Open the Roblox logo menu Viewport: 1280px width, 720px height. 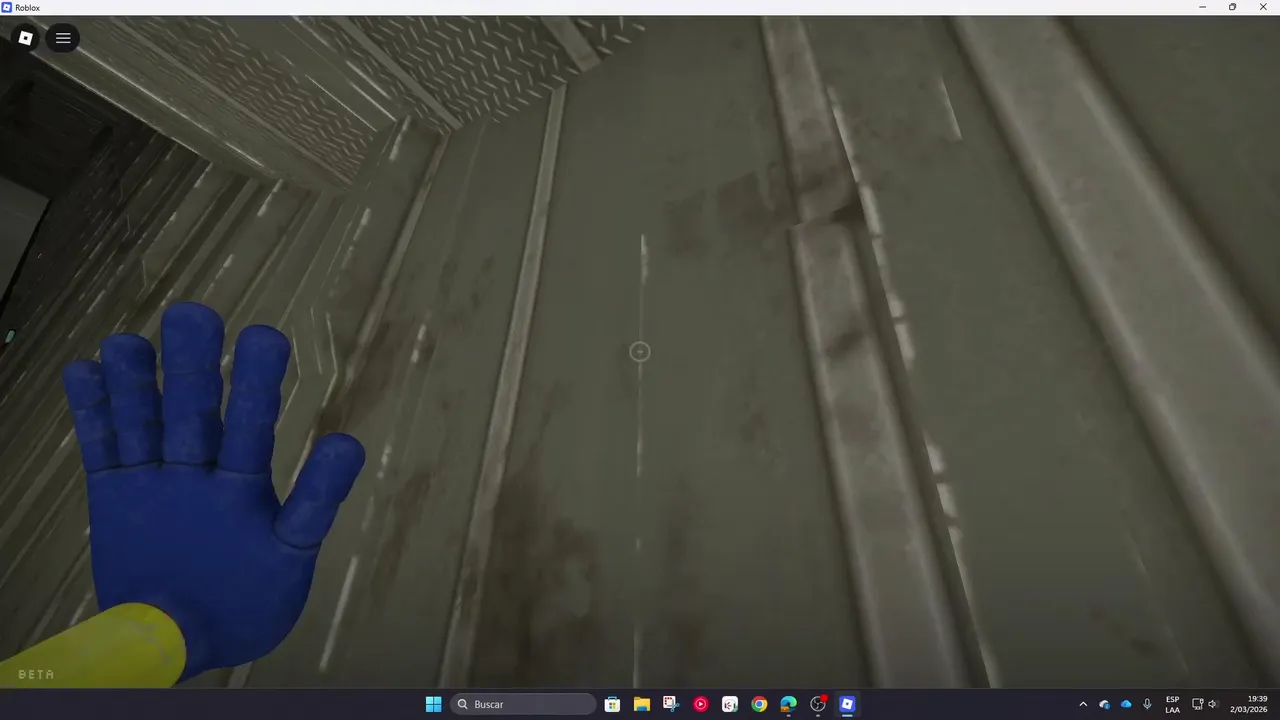coord(26,38)
